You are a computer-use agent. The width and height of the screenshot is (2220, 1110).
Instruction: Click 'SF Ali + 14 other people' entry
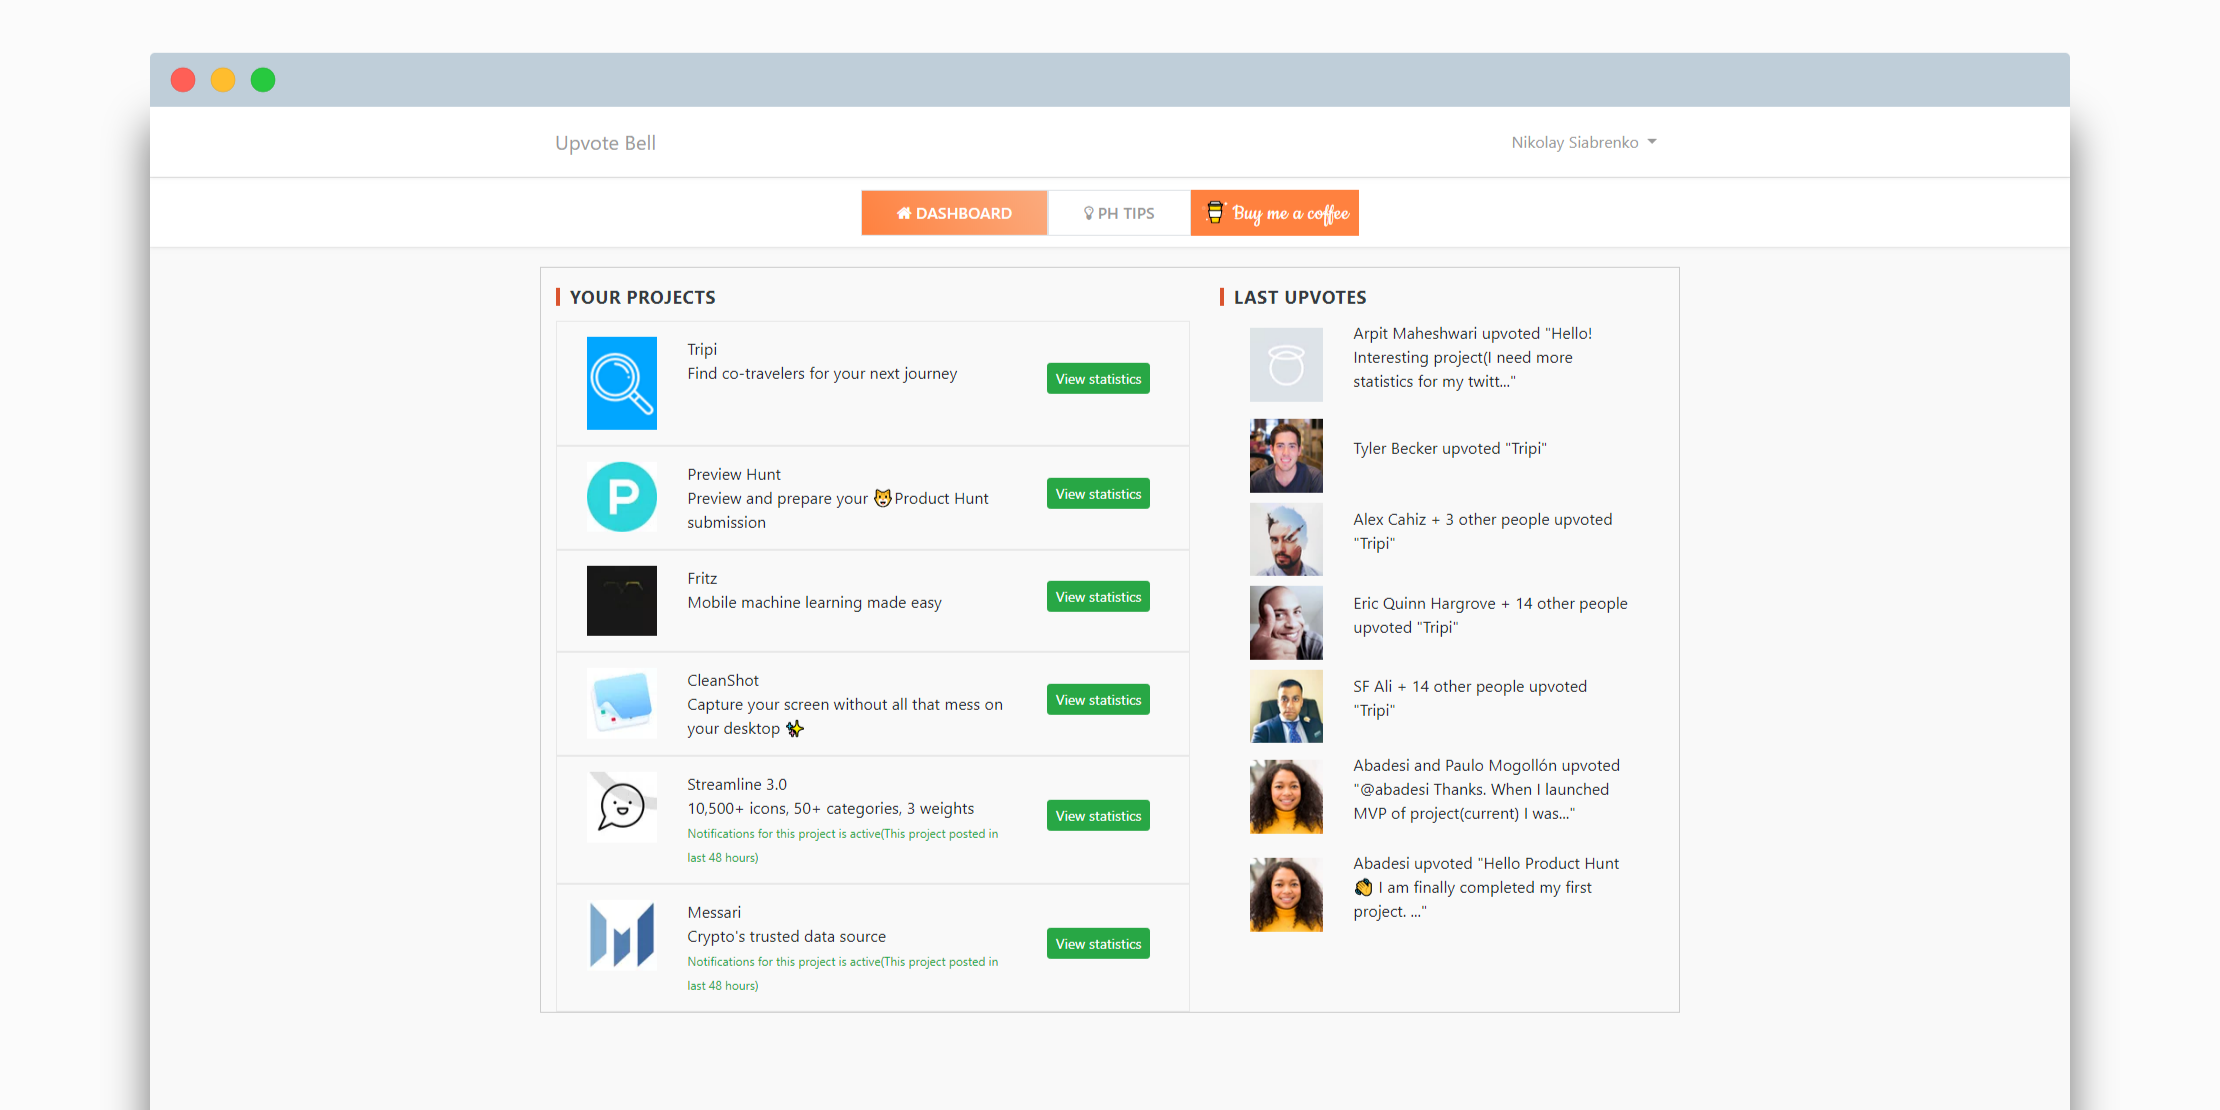click(x=1470, y=698)
